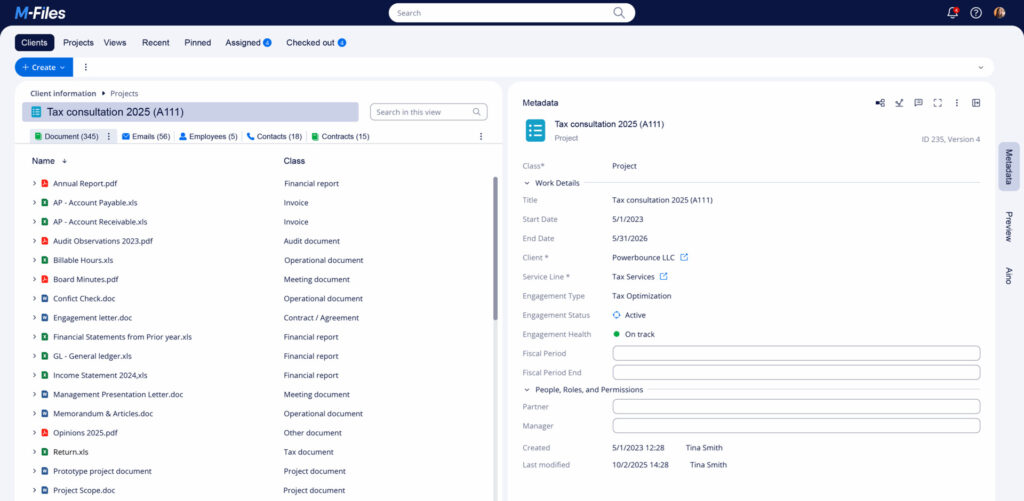Image resolution: width=1024 pixels, height=501 pixels.
Task: Expand the Billable Hours.xls row
Action: coord(34,260)
